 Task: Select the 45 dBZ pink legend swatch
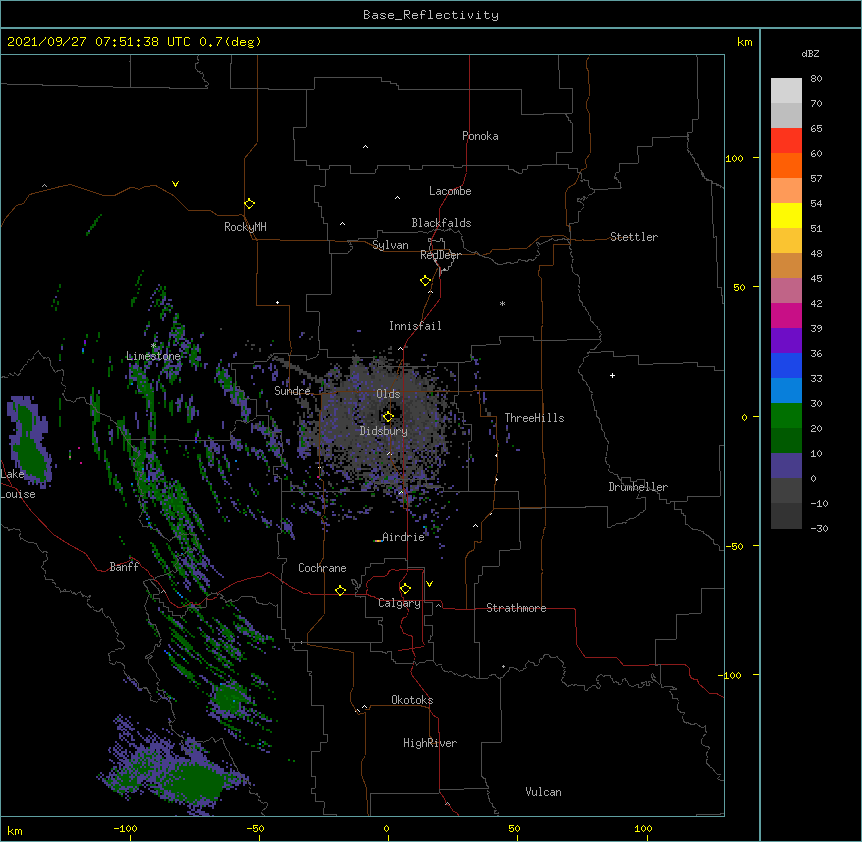[786, 291]
